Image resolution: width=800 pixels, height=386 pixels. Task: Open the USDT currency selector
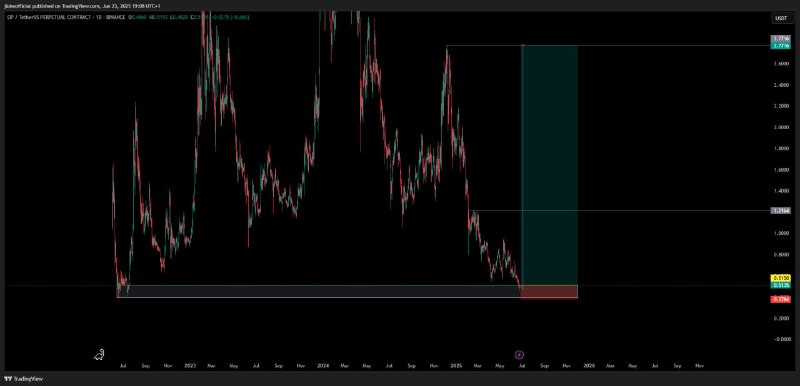[x=781, y=19]
